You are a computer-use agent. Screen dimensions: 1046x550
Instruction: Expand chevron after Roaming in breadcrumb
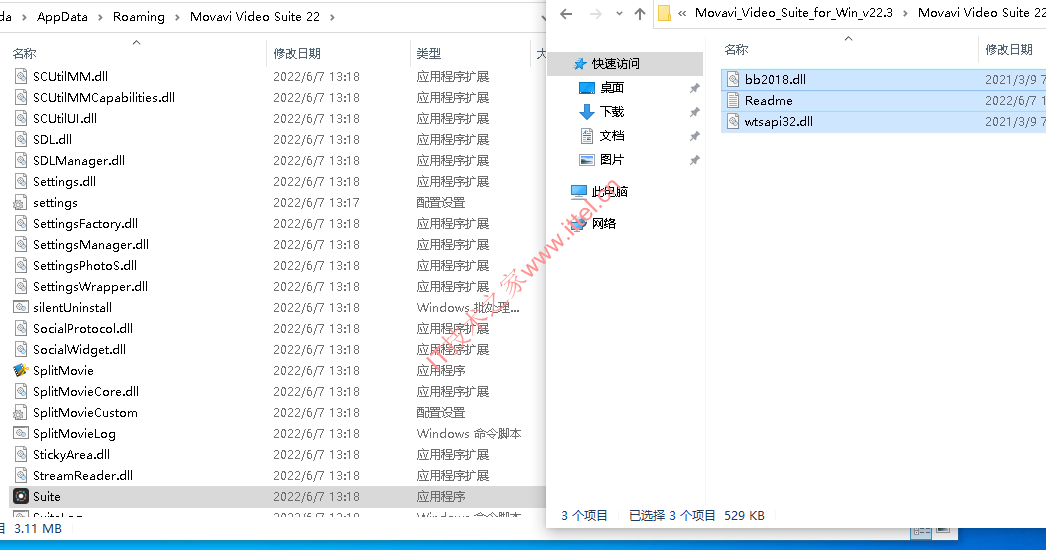point(177,17)
